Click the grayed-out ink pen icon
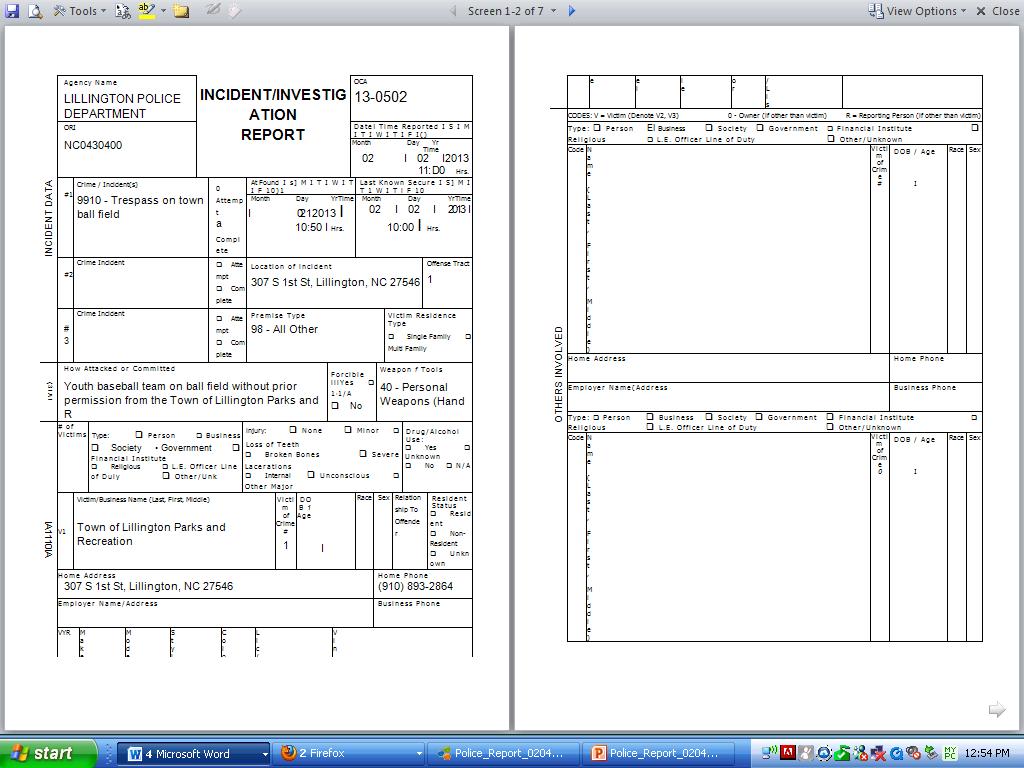This screenshot has width=1024, height=768. click(213, 10)
